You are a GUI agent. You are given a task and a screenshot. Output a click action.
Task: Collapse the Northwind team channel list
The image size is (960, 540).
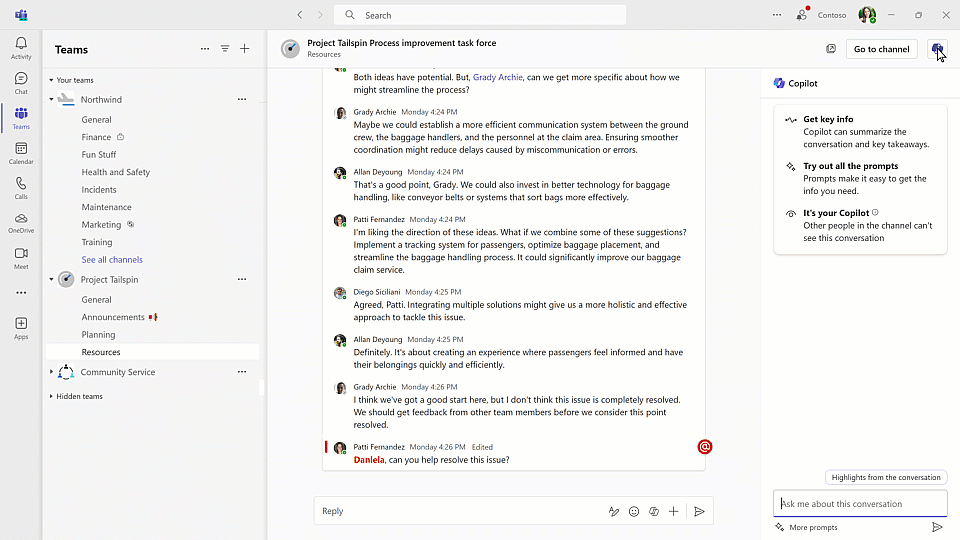[51, 100]
